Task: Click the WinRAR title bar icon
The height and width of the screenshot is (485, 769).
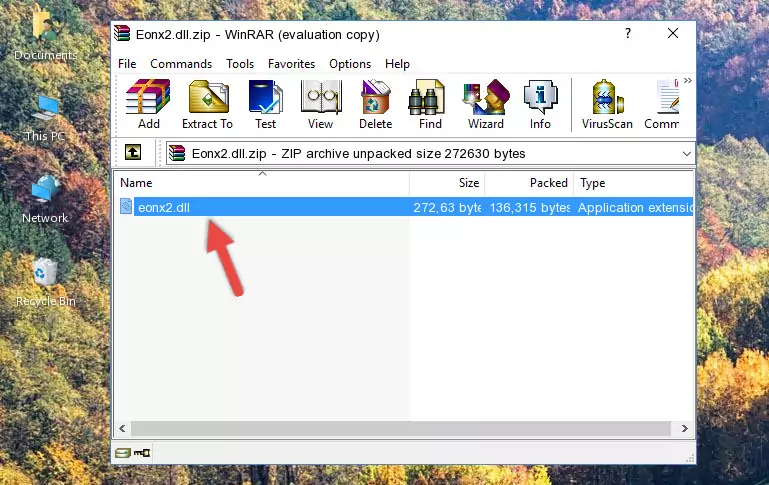Action: click(x=122, y=34)
